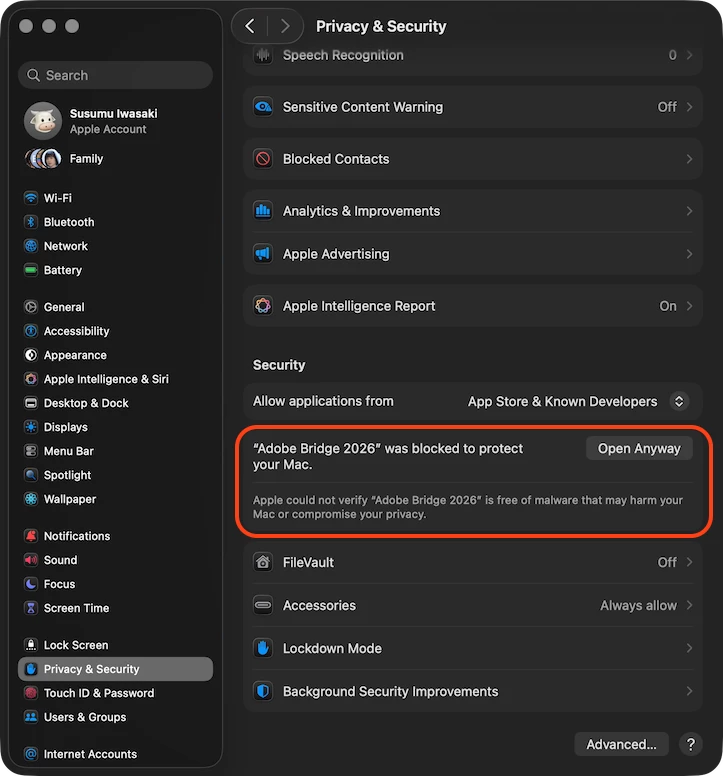Click the Apple Account avatar
Image resolution: width=723 pixels, height=776 pixels.
[43, 121]
